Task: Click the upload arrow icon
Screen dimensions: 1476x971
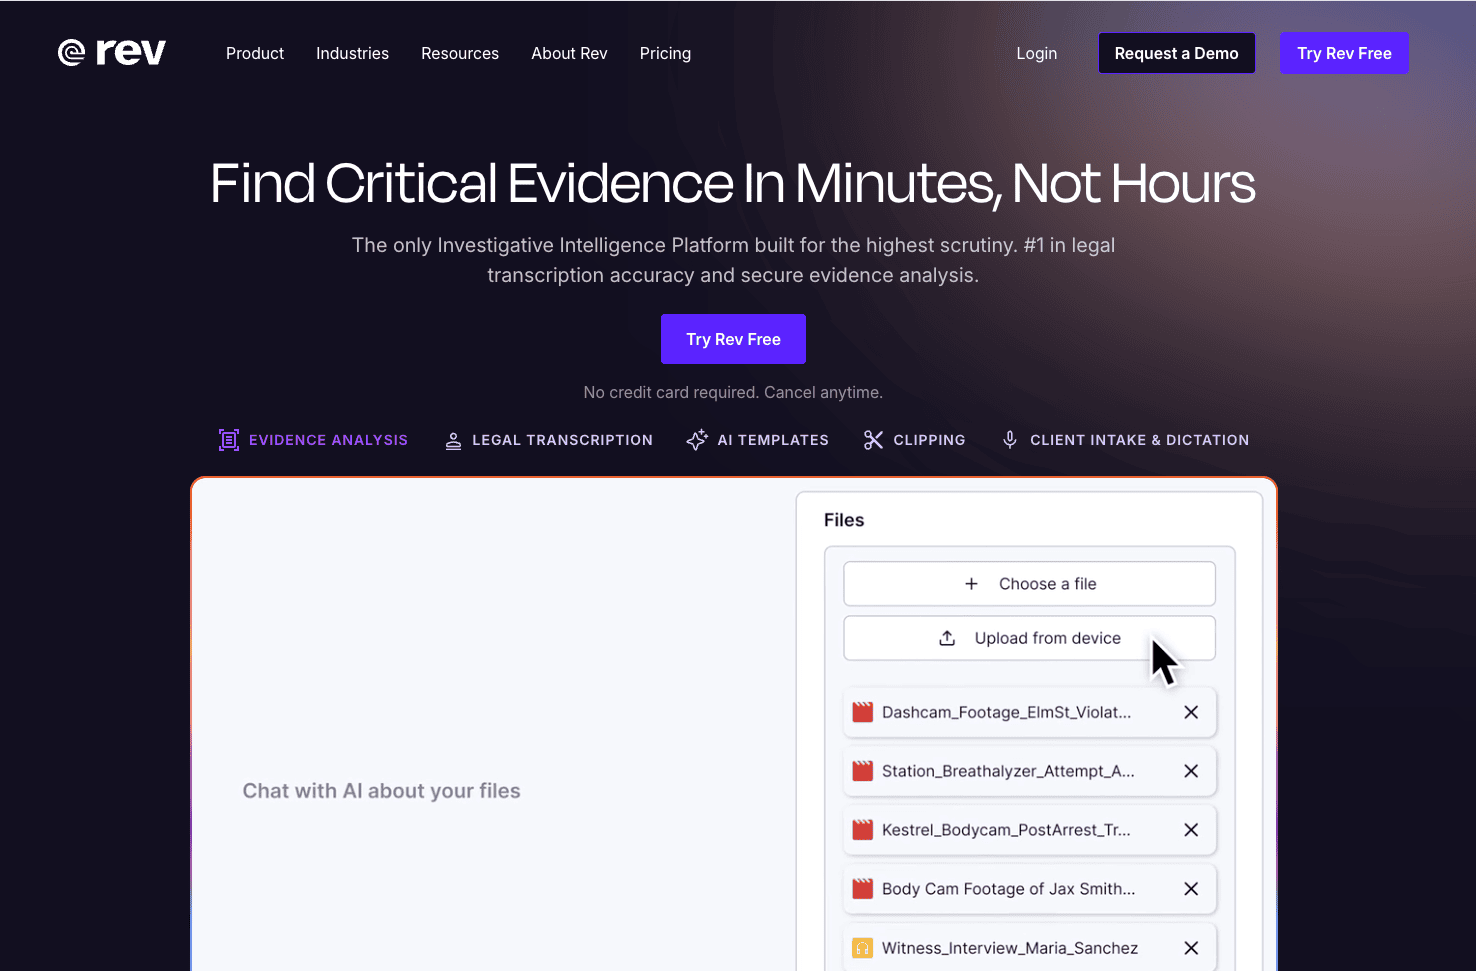Action: (x=947, y=638)
